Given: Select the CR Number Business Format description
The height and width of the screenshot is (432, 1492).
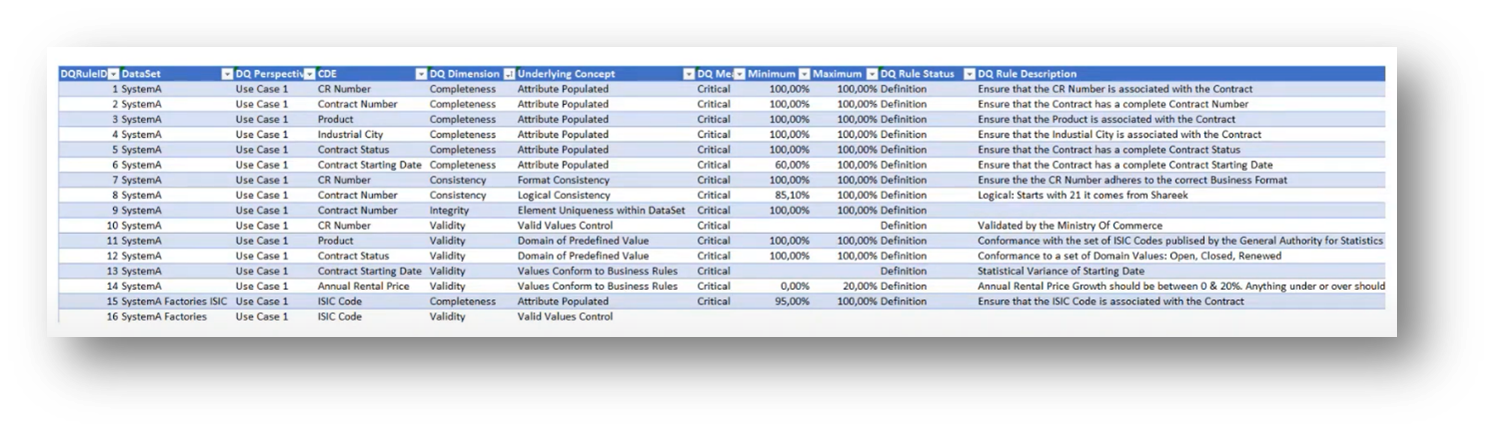Looking at the screenshot, I should 1132,180.
